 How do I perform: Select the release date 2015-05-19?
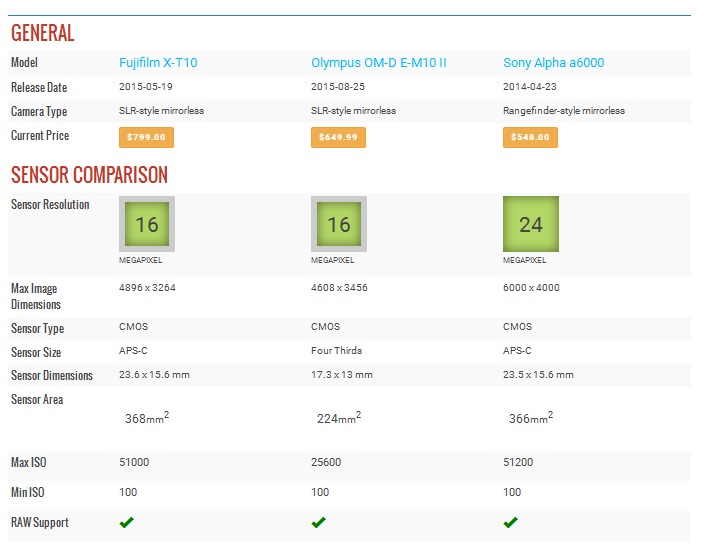[146, 87]
